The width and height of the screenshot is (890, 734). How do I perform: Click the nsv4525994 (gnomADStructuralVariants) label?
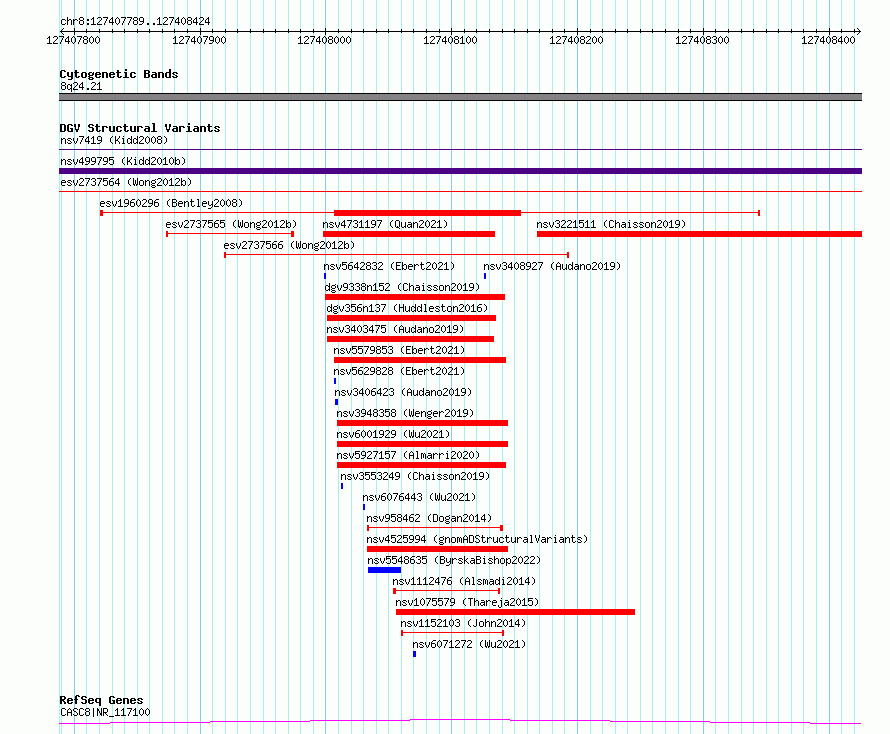[x=477, y=539]
